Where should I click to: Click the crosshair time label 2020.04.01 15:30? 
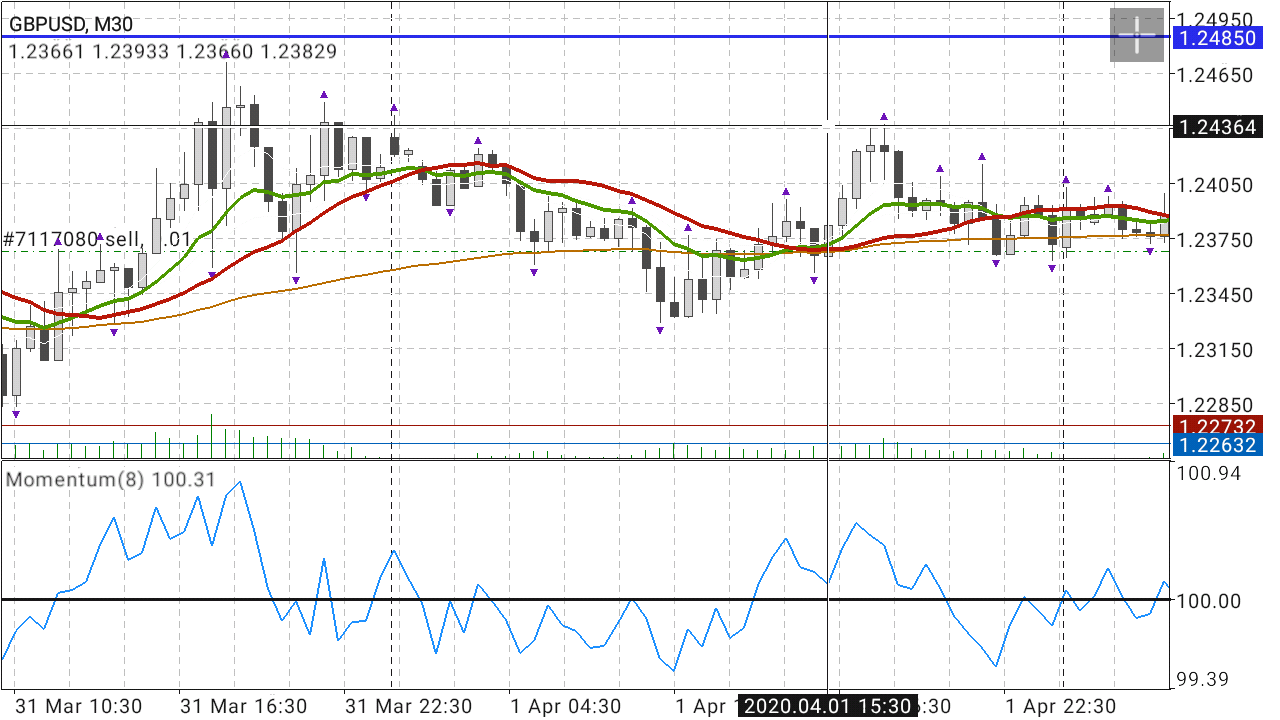[827, 706]
